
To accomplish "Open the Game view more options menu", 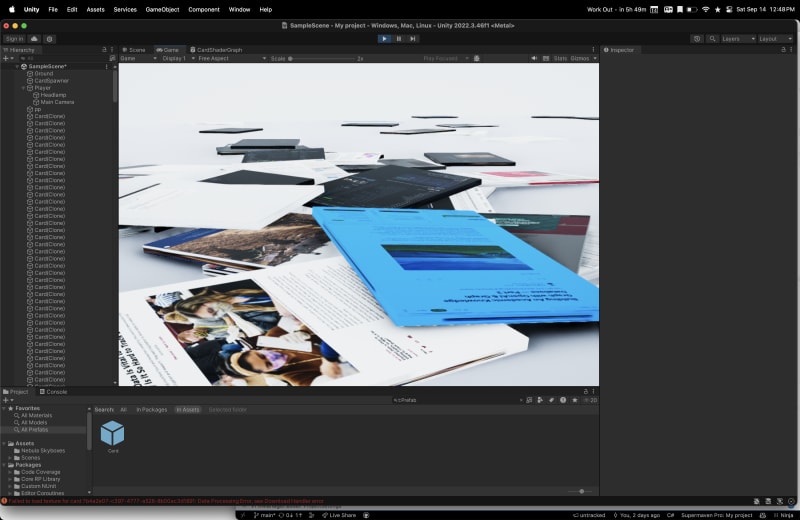I will (x=593, y=50).
